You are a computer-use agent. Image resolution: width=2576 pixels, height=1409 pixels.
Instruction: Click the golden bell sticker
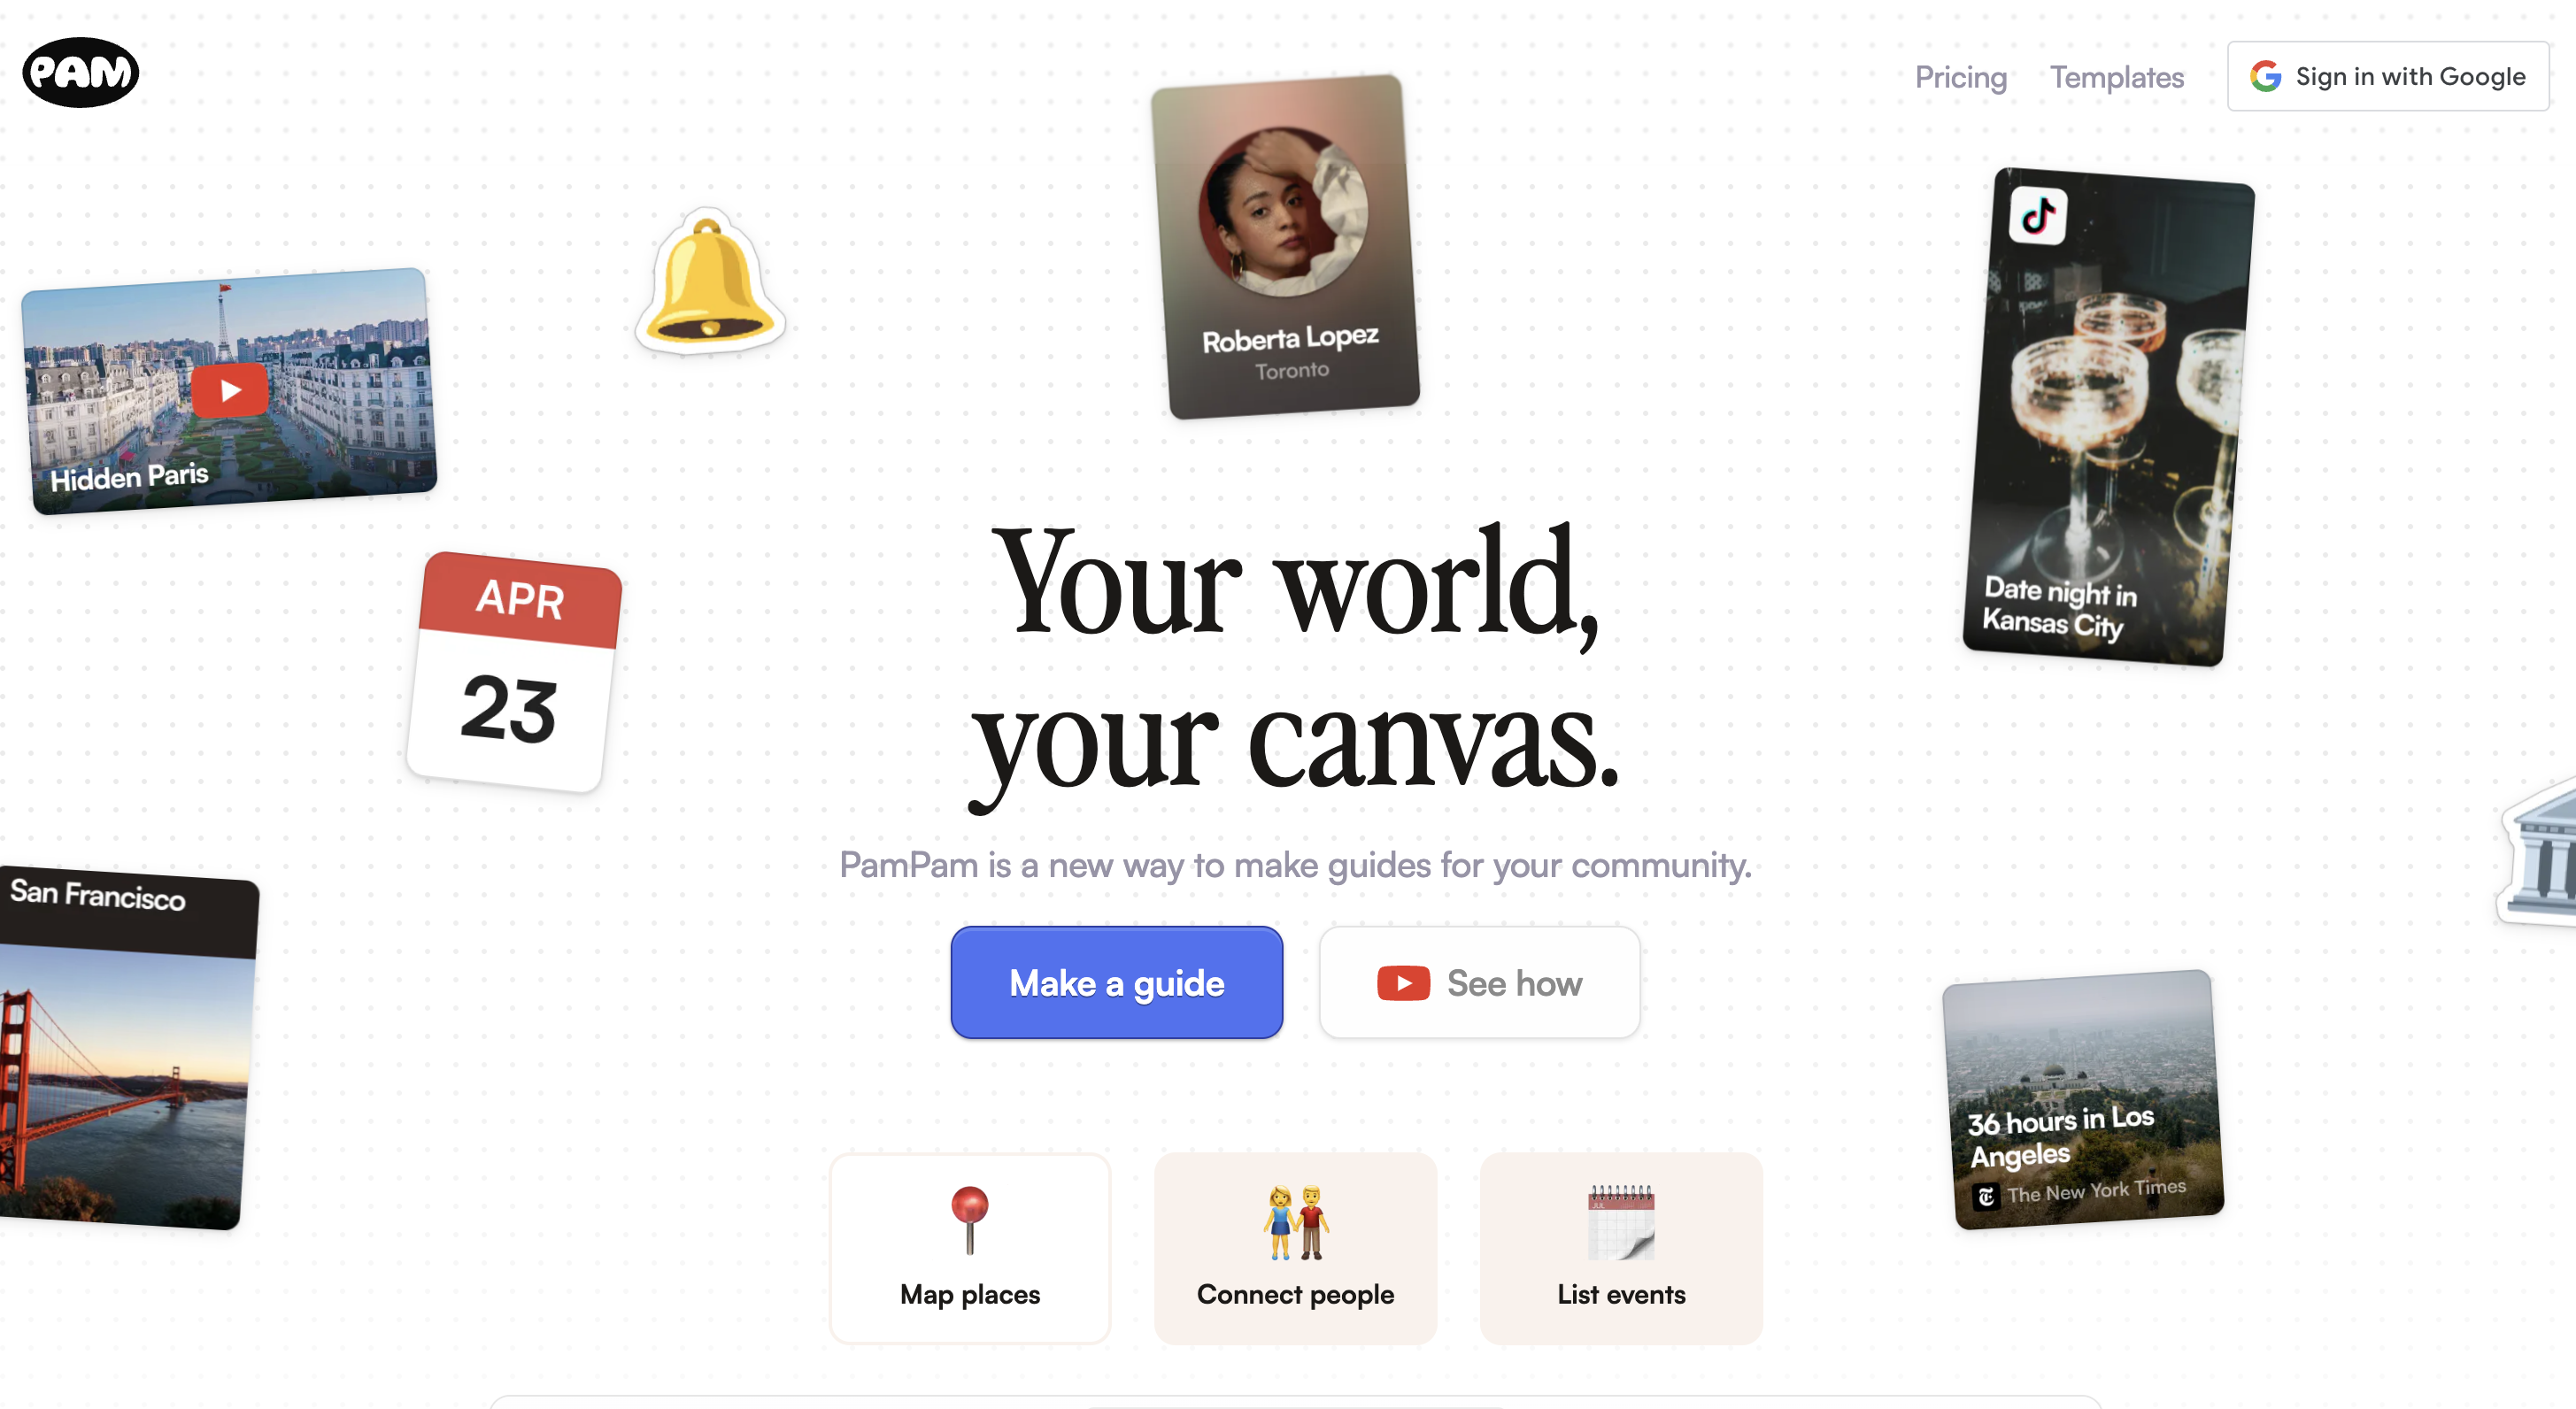[x=710, y=281]
